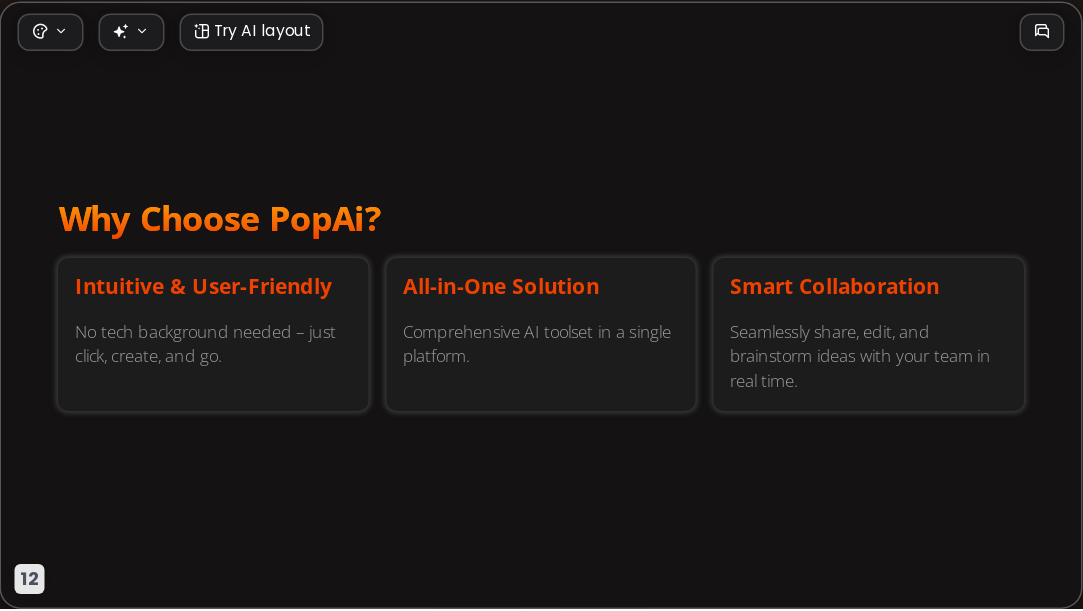Open the AI sparkle tools dropdown
Screen dimensions: 1083x611
(131, 32)
